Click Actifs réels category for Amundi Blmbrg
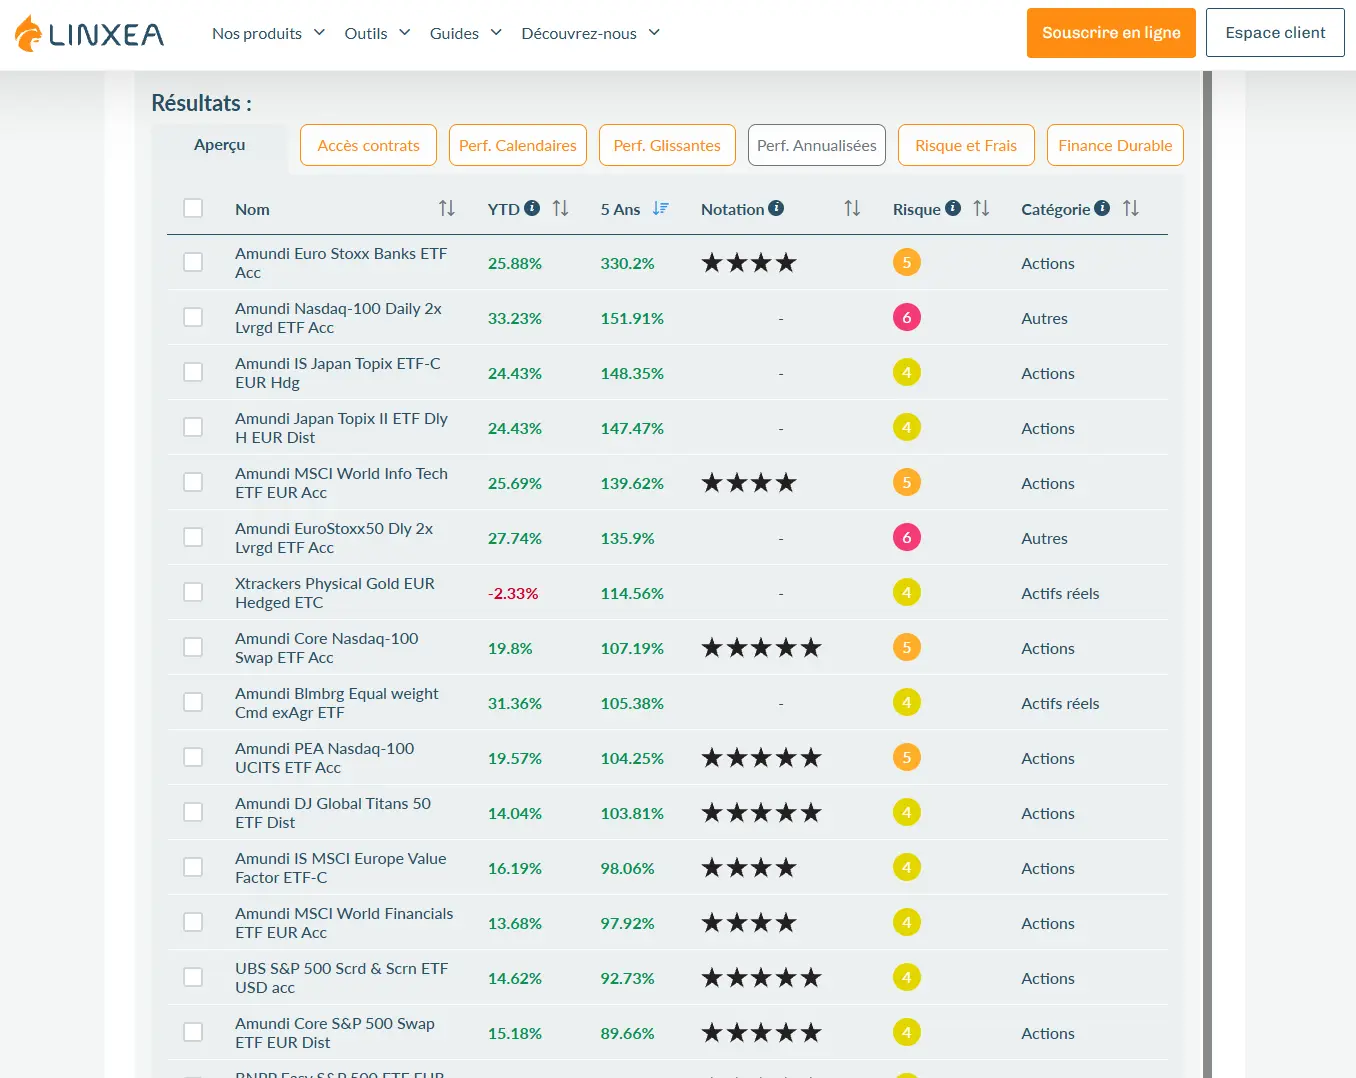 [1060, 703]
